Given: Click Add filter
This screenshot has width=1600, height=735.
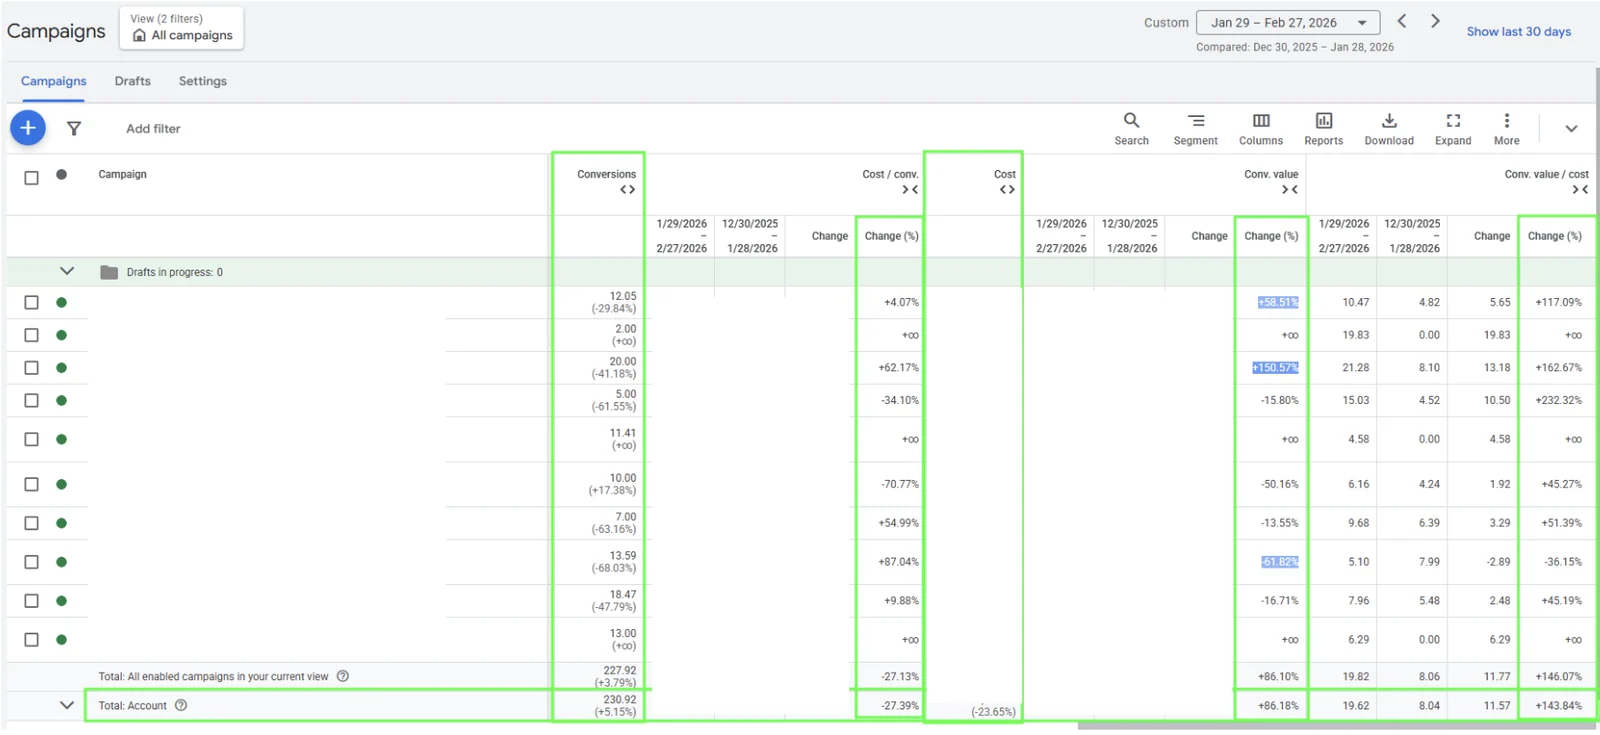Looking at the screenshot, I should click(x=153, y=128).
